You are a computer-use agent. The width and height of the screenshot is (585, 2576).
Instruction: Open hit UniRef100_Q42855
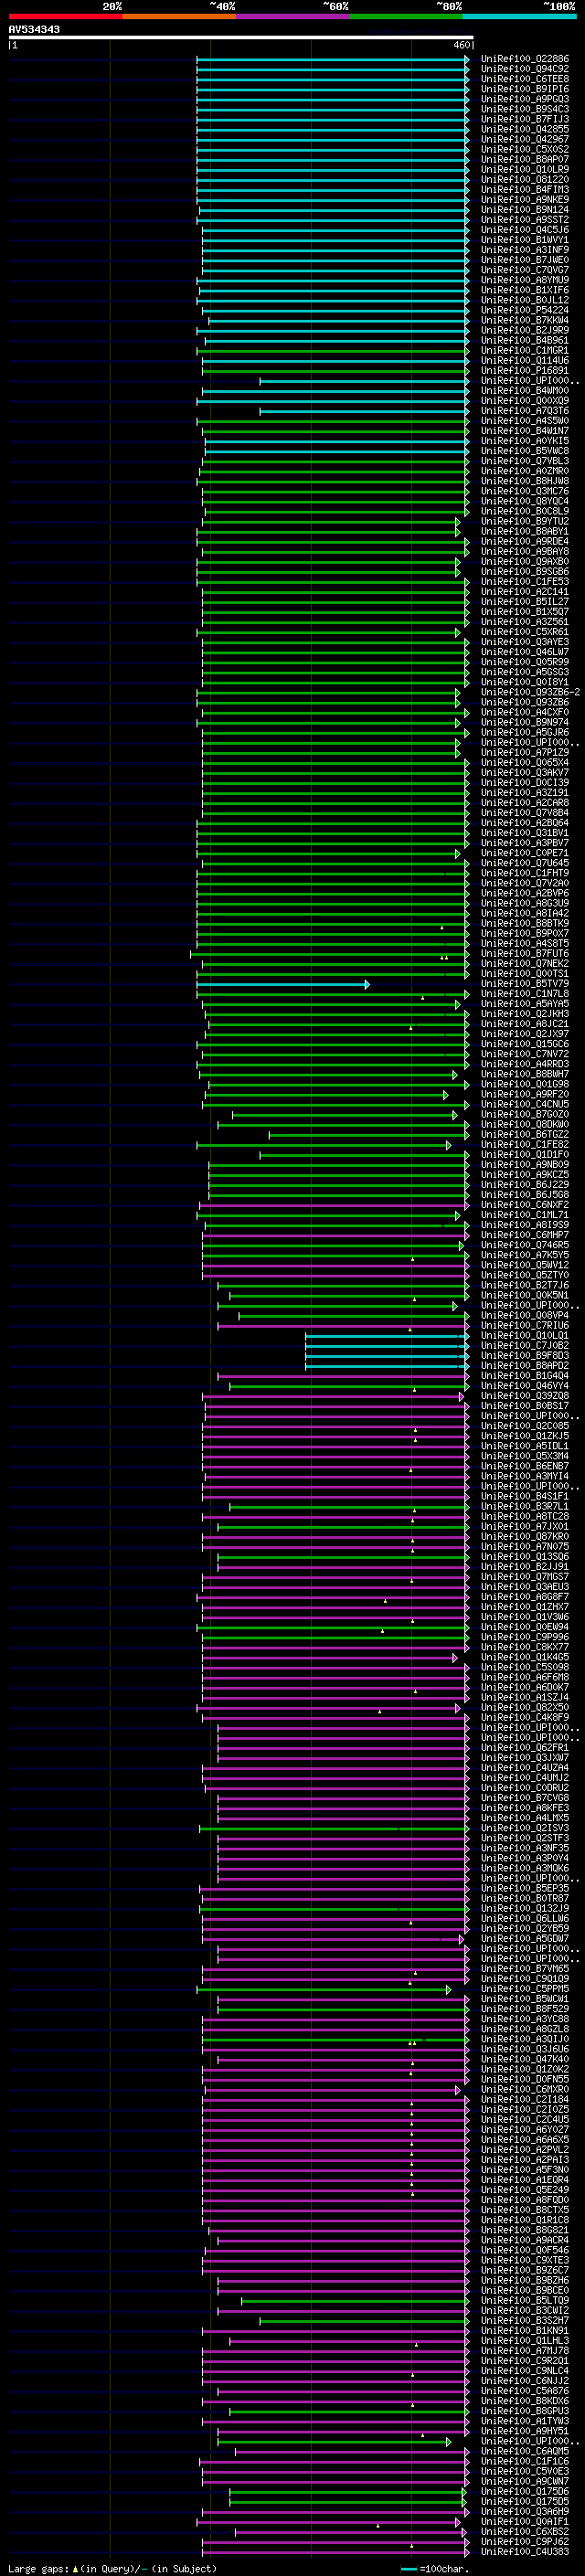tap(524, 129)
